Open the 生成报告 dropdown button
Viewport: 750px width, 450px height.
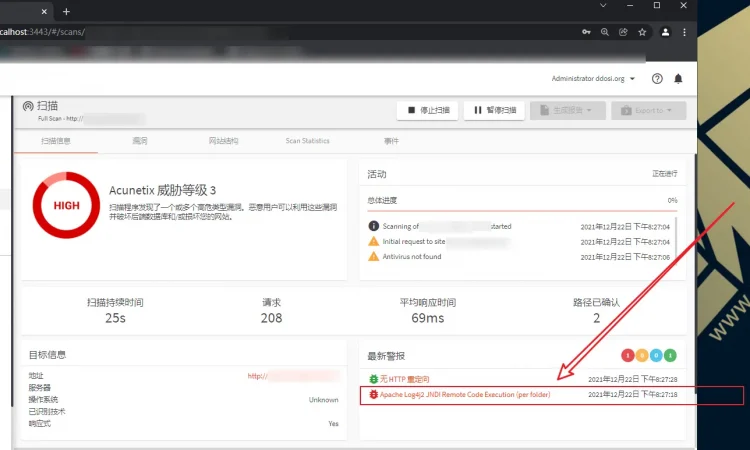[568, 110]
